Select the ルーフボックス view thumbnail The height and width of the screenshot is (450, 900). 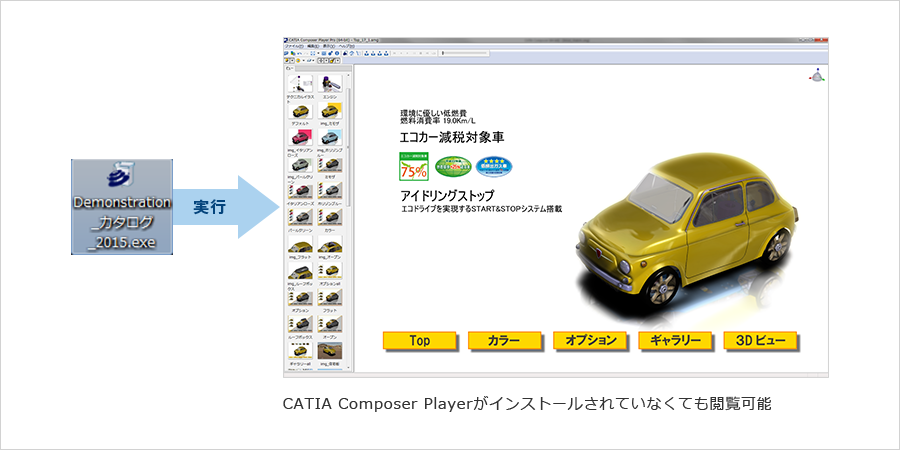pos(300,324)
